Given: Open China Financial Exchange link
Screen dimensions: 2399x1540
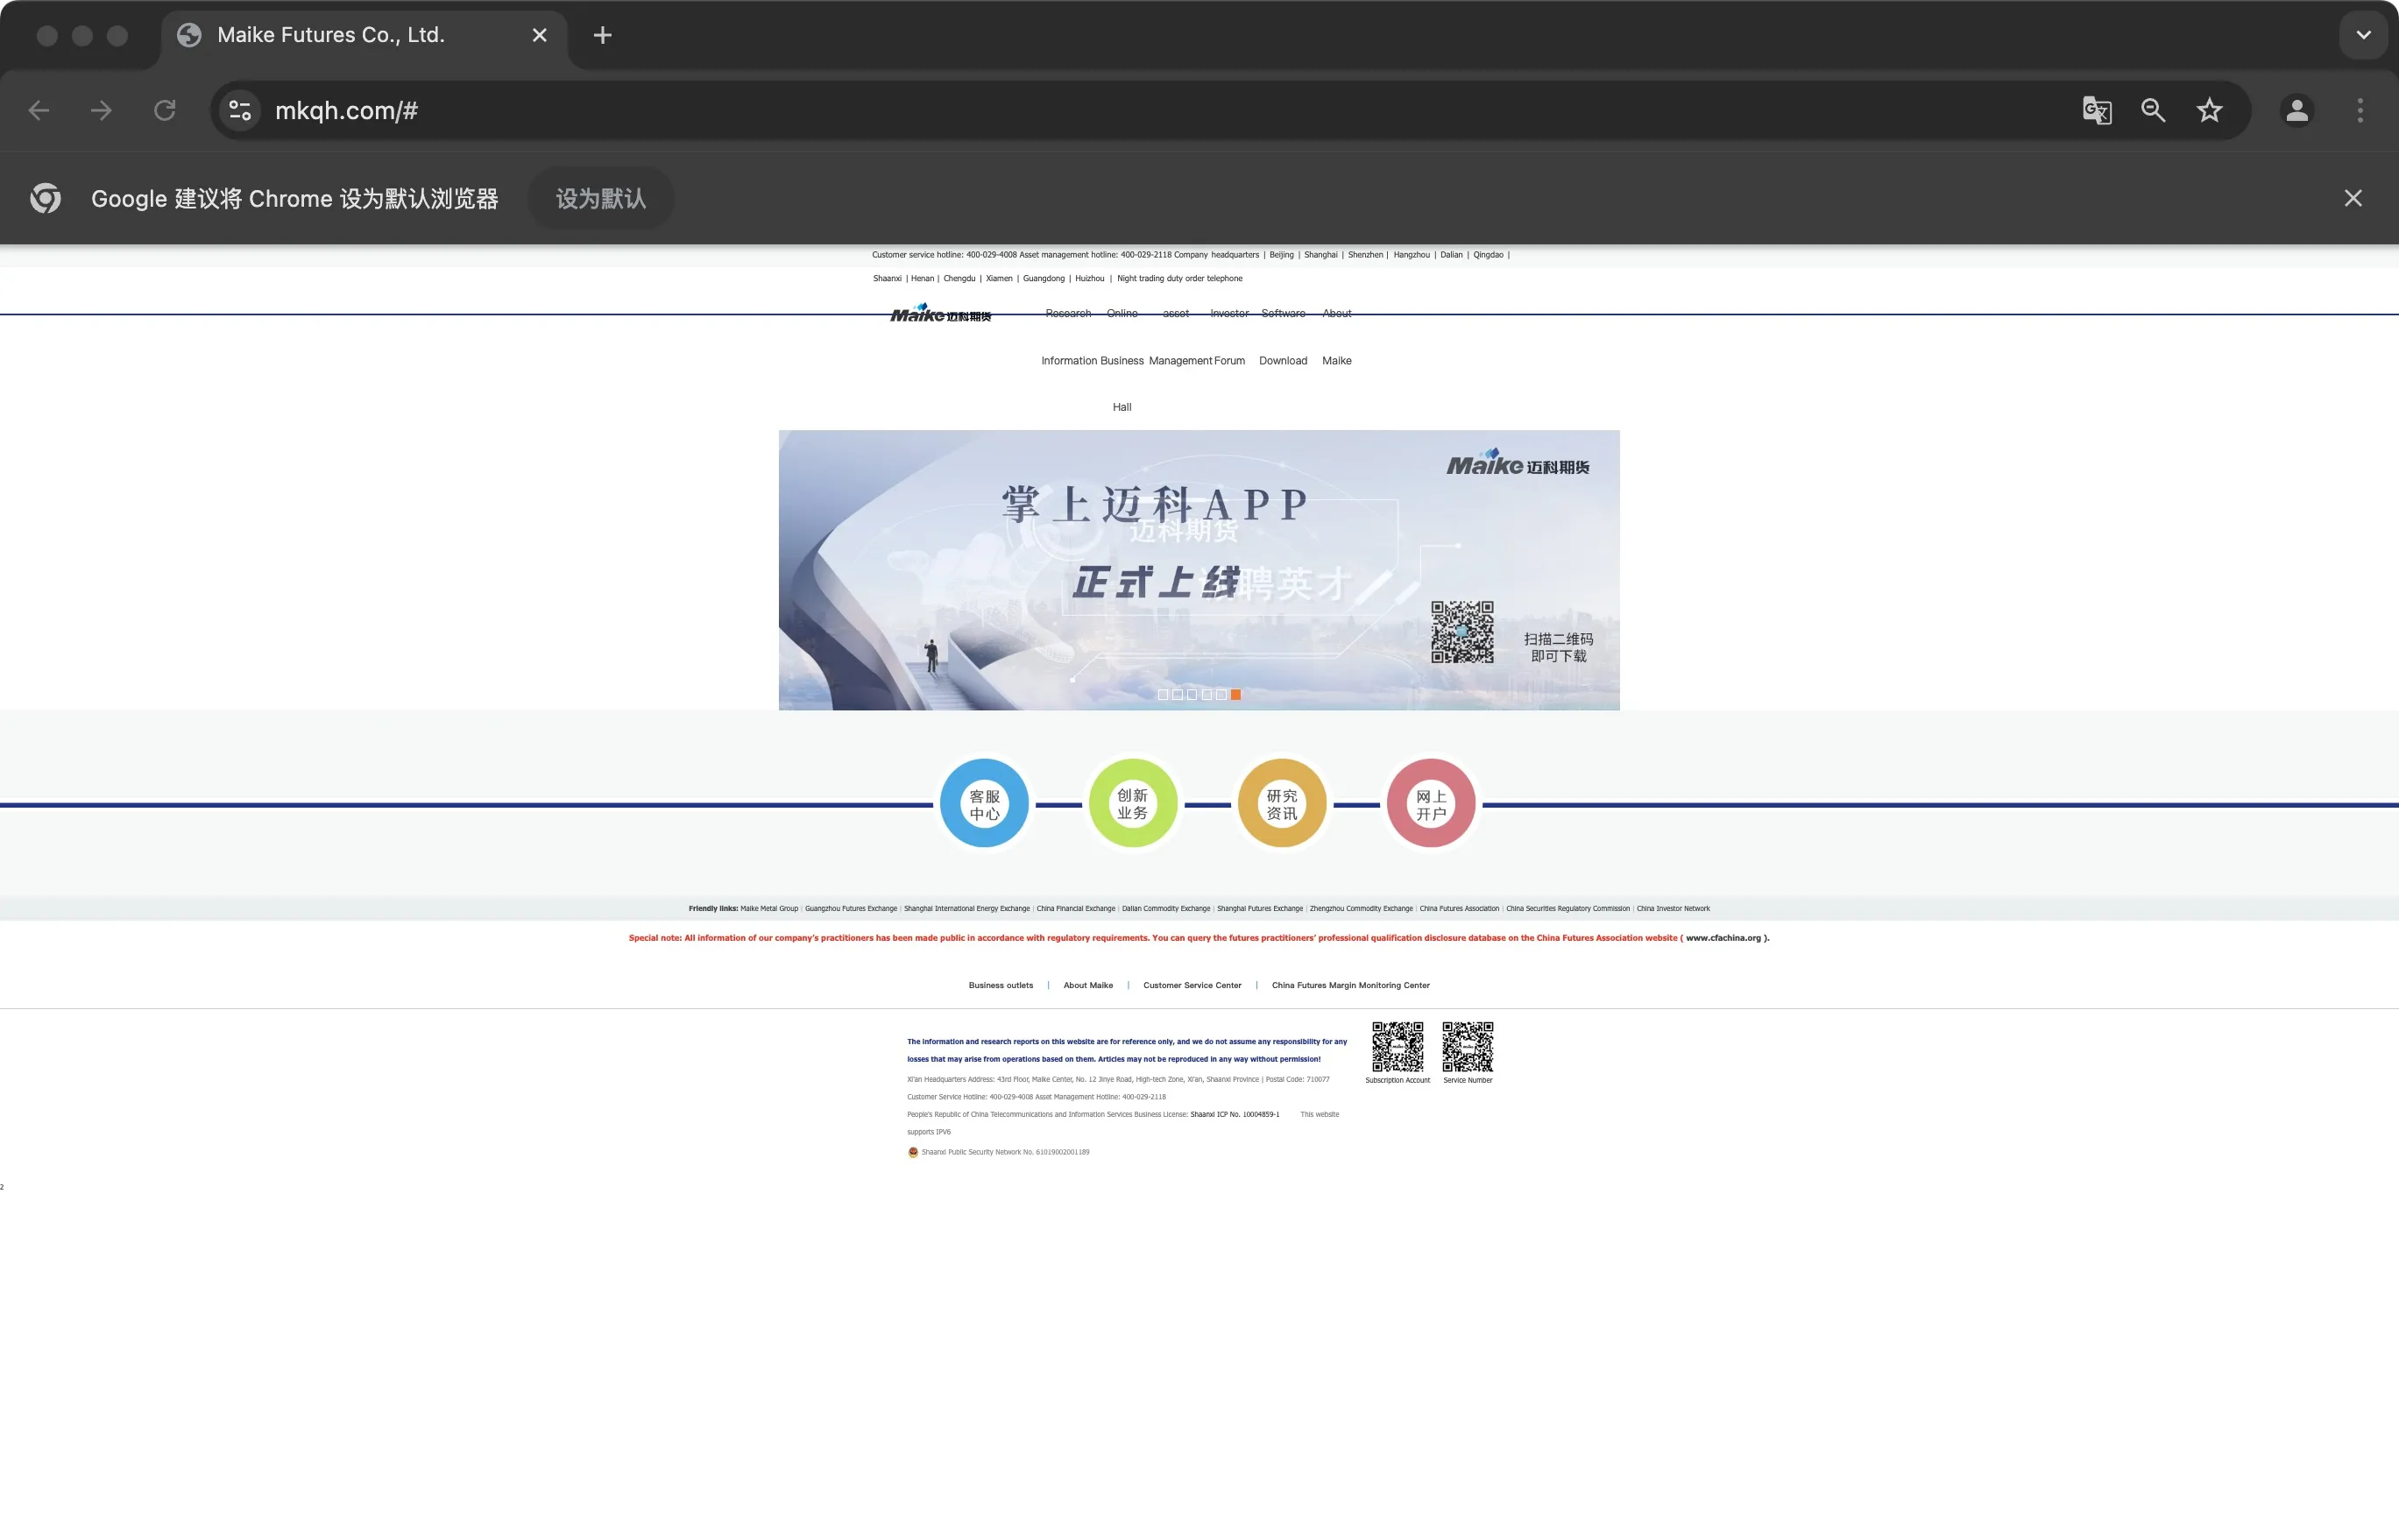Looking at the screenshot, I should tap(1076, 909).
